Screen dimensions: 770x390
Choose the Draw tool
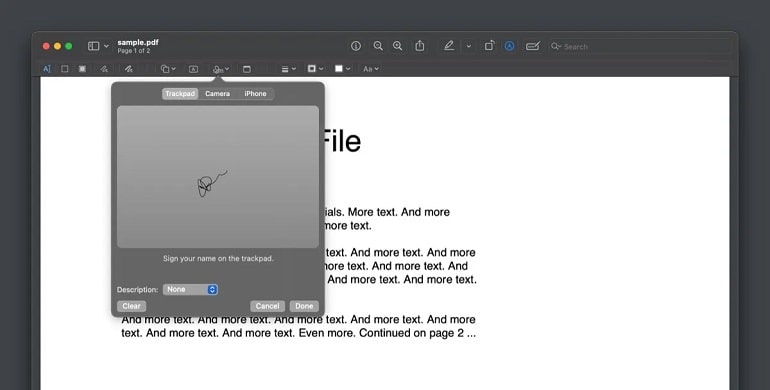pyautogui.click(x=129, y=69)
